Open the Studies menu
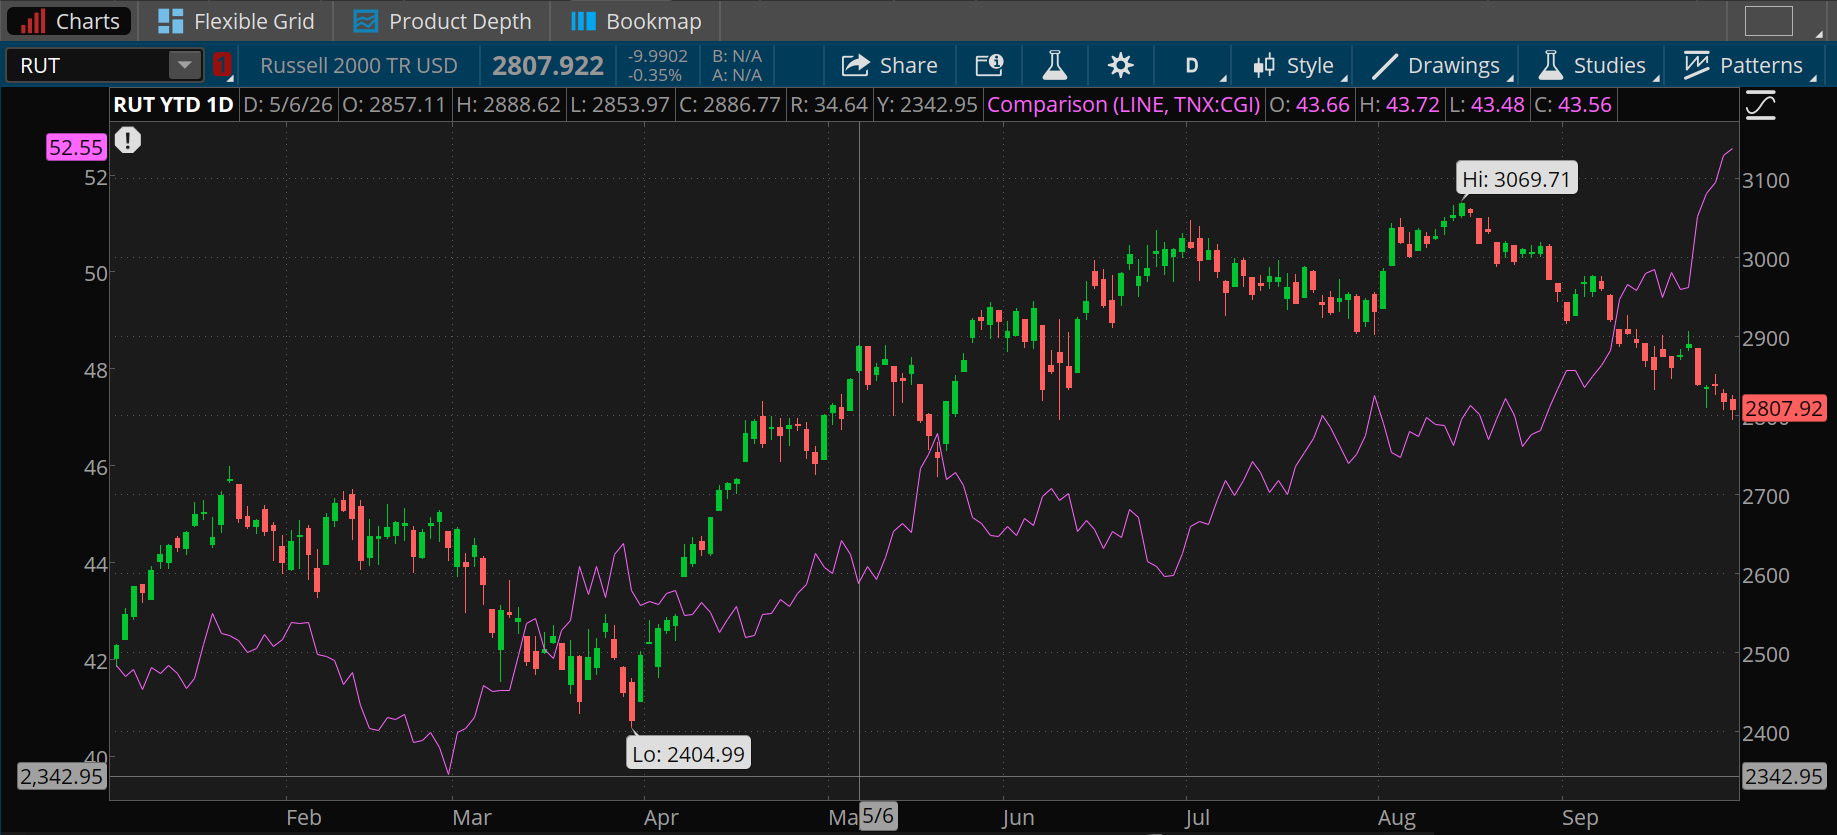This screenshot has width=1837, height=835. coord(1594,66)
